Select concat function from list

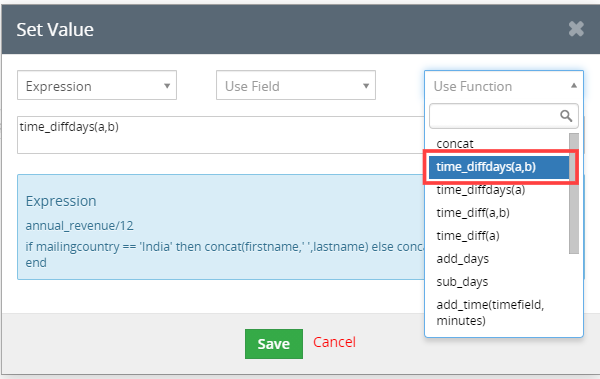(x=499, y=144)
